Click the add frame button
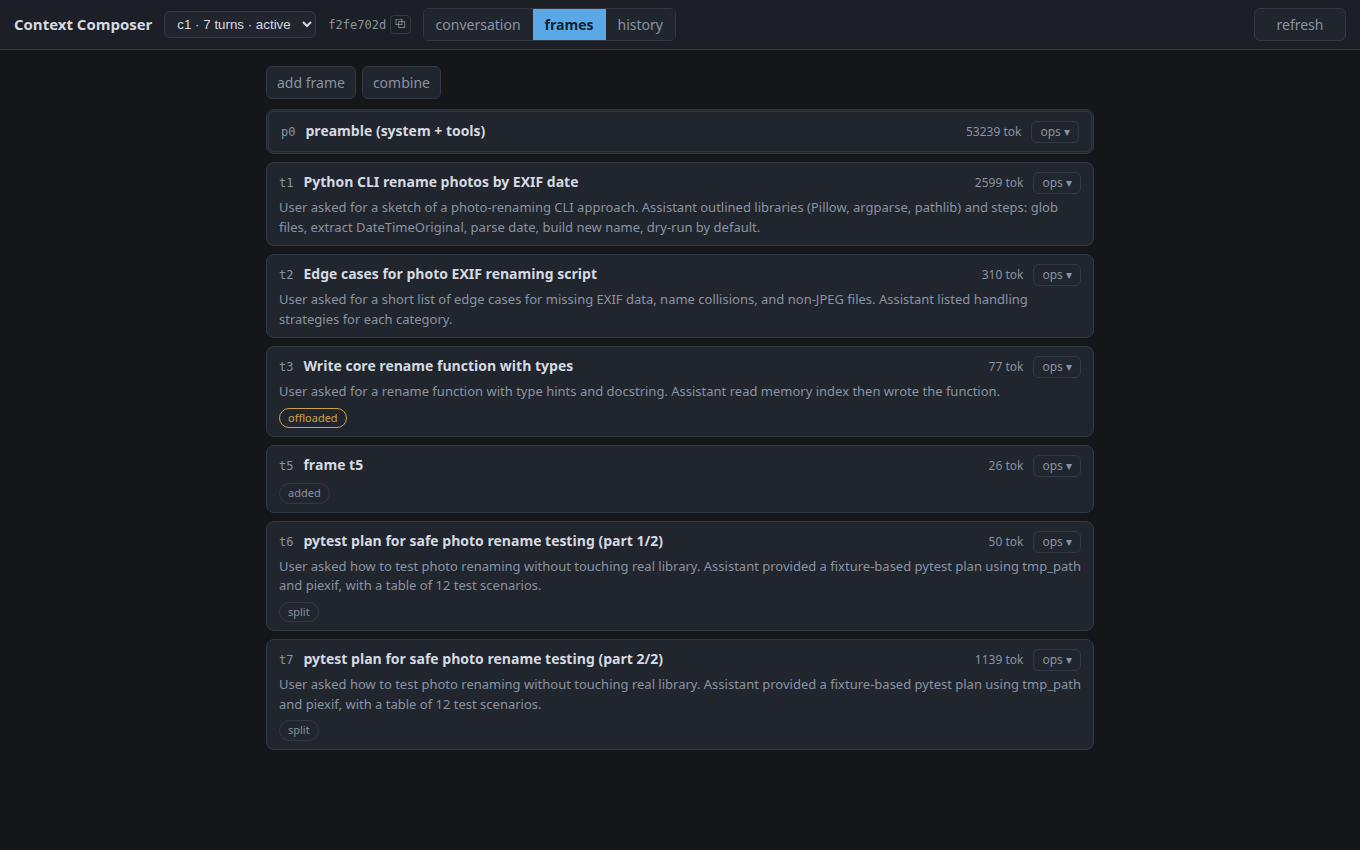This screenshot has width=1360, height=850. point(311,83)
